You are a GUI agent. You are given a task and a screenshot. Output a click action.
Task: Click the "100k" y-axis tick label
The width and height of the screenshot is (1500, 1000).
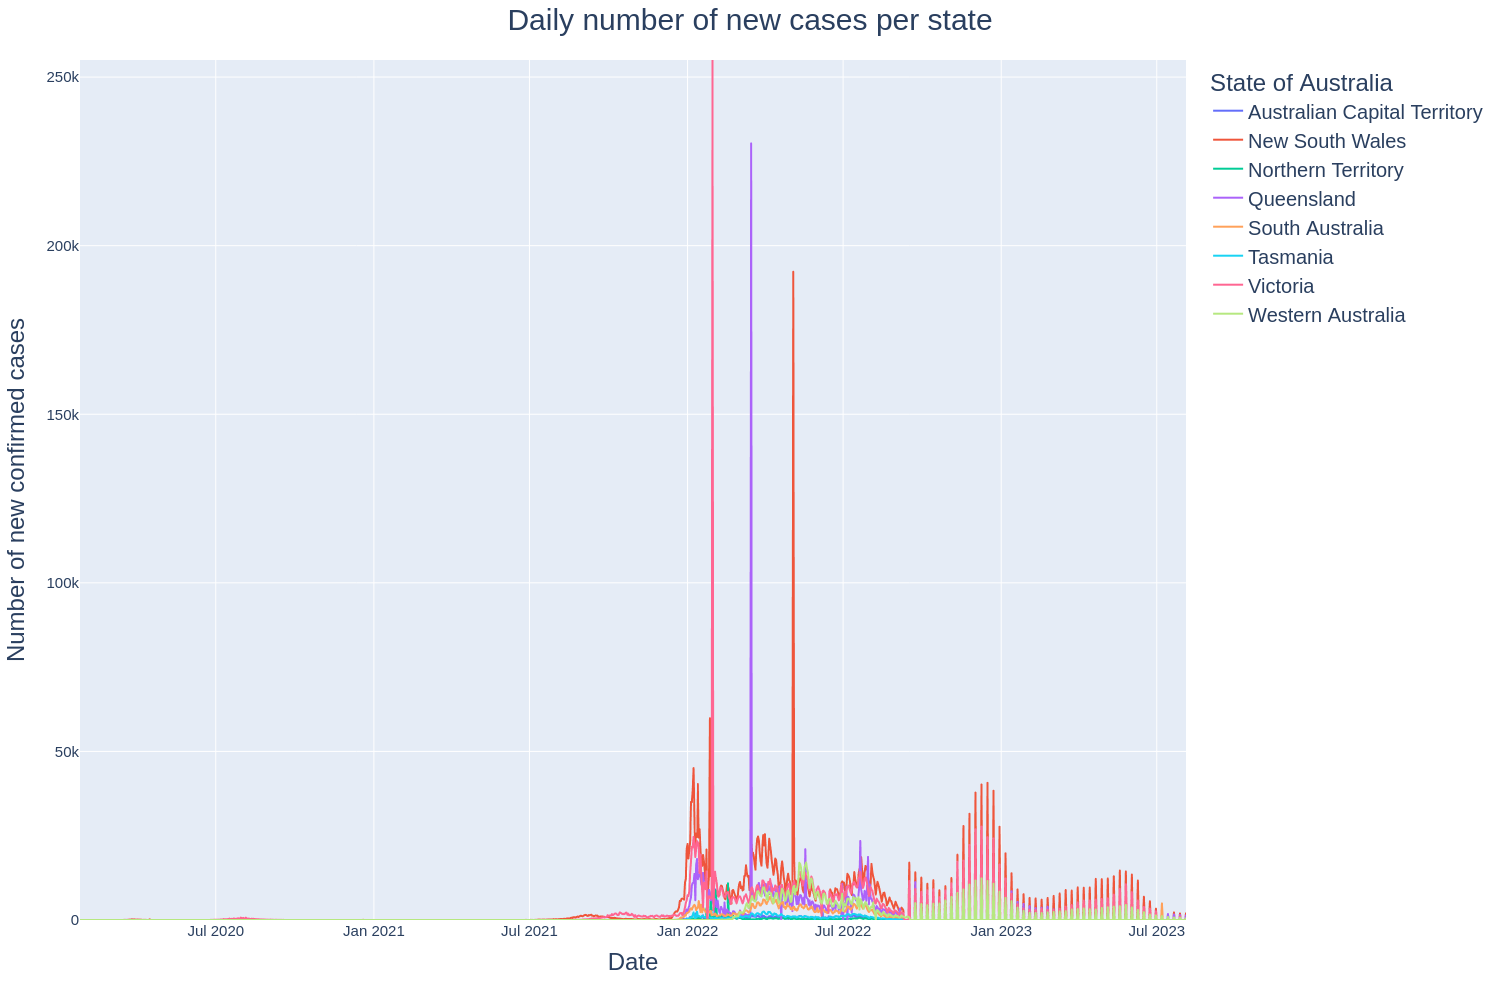[62, 583]
